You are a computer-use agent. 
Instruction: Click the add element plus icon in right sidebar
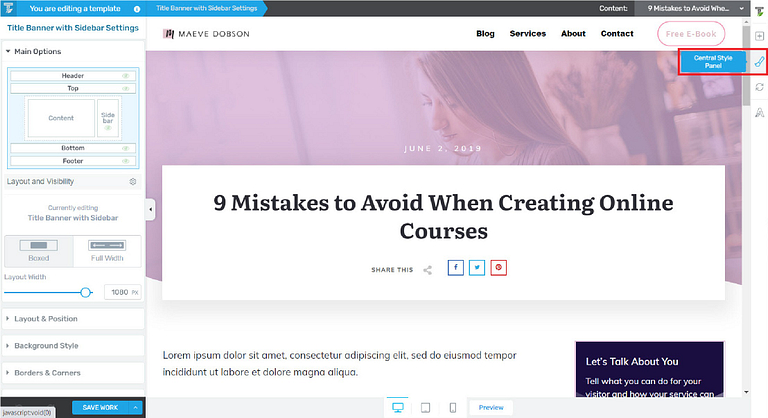[759, 36]
